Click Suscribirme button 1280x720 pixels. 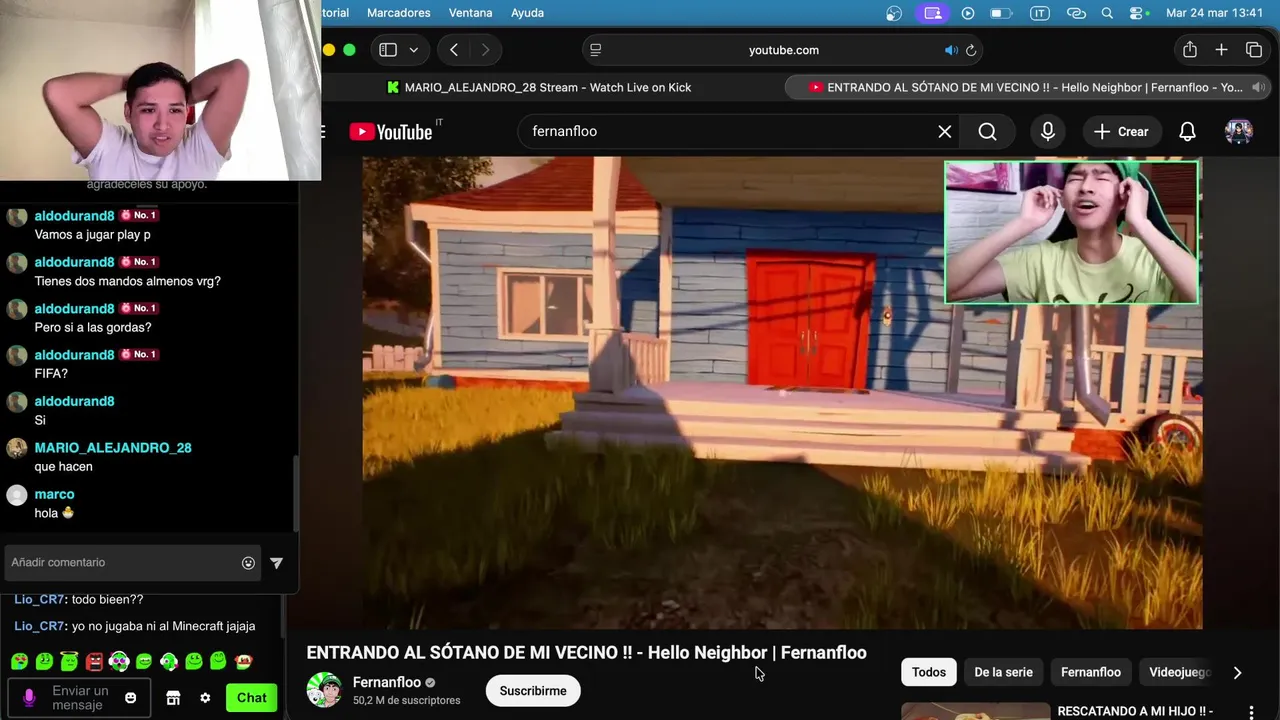click(x=533, y=691)
